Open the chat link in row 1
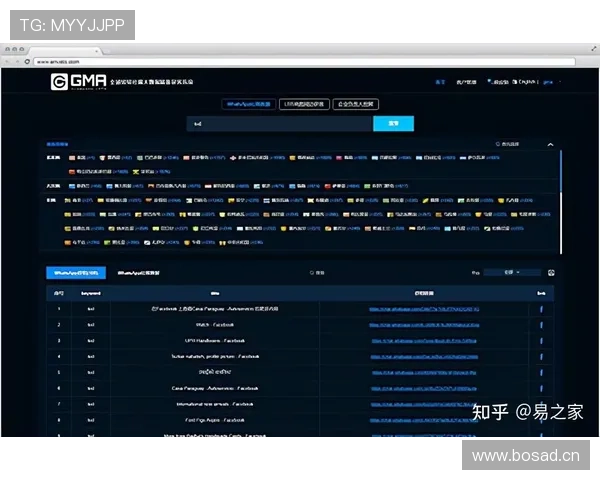This screenshot has height=480, width=600. (x=425, y=310)
